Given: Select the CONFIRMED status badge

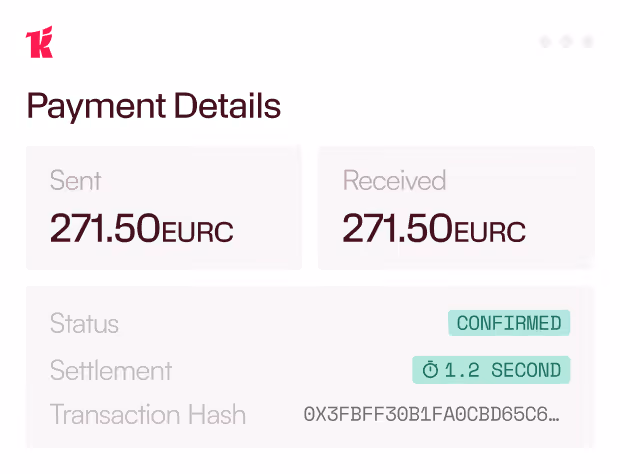Looking at the screenshot, I should click(x=509, y=323).
